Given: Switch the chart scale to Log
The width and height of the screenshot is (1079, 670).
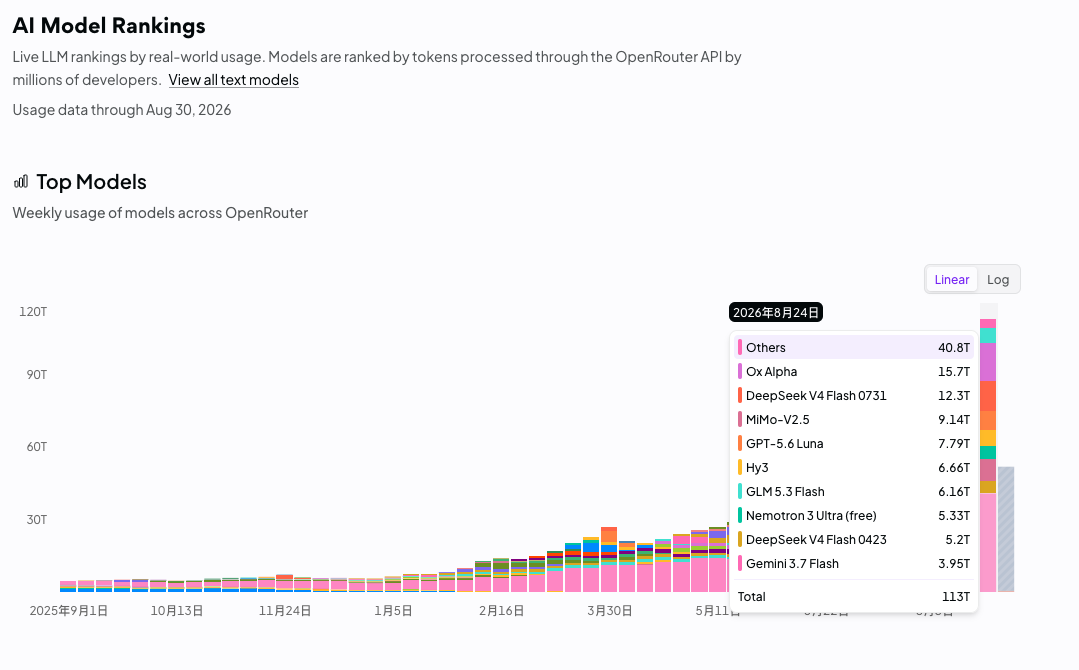Looking at the screenshot, I should pyautogui.click(x=998, y=279).
